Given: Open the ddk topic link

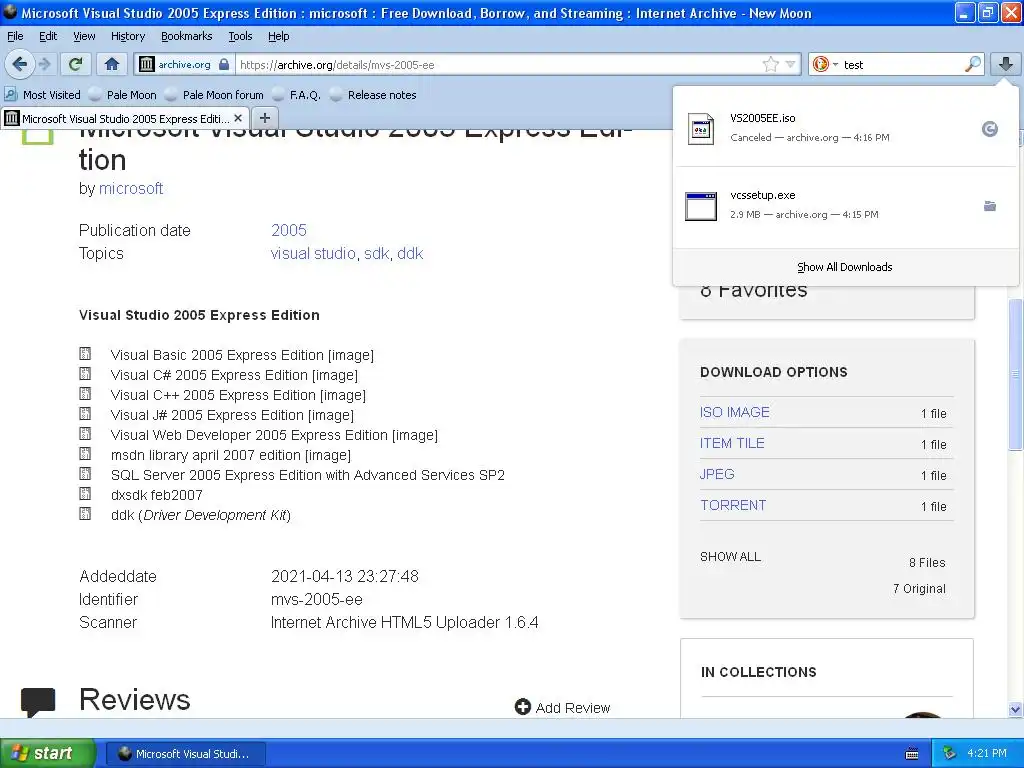Looking at the screenshot, I should coord(410,253).
